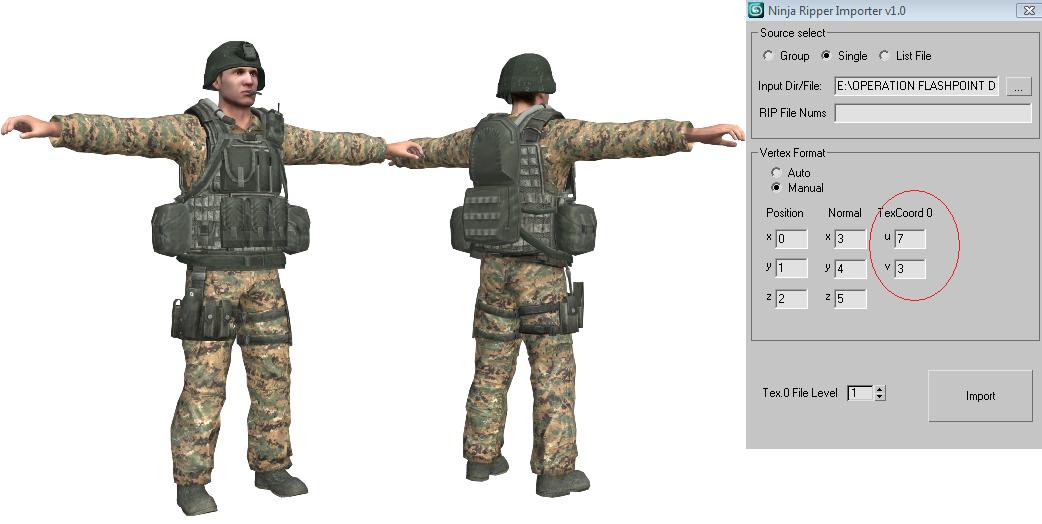
Task: Close the Ninja Ripper Importer window
Action: point(1029,10)
